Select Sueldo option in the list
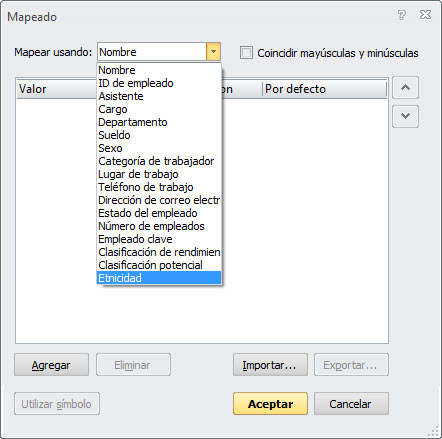 point(159,135)
